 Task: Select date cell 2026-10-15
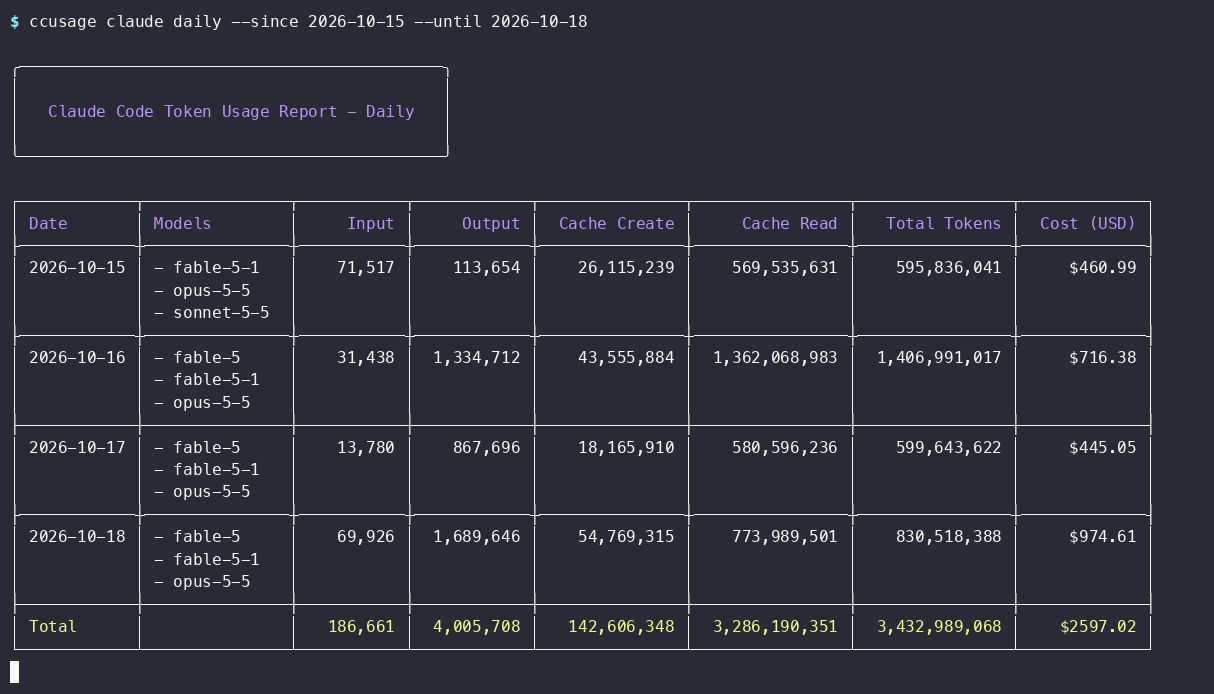[77, 267]
